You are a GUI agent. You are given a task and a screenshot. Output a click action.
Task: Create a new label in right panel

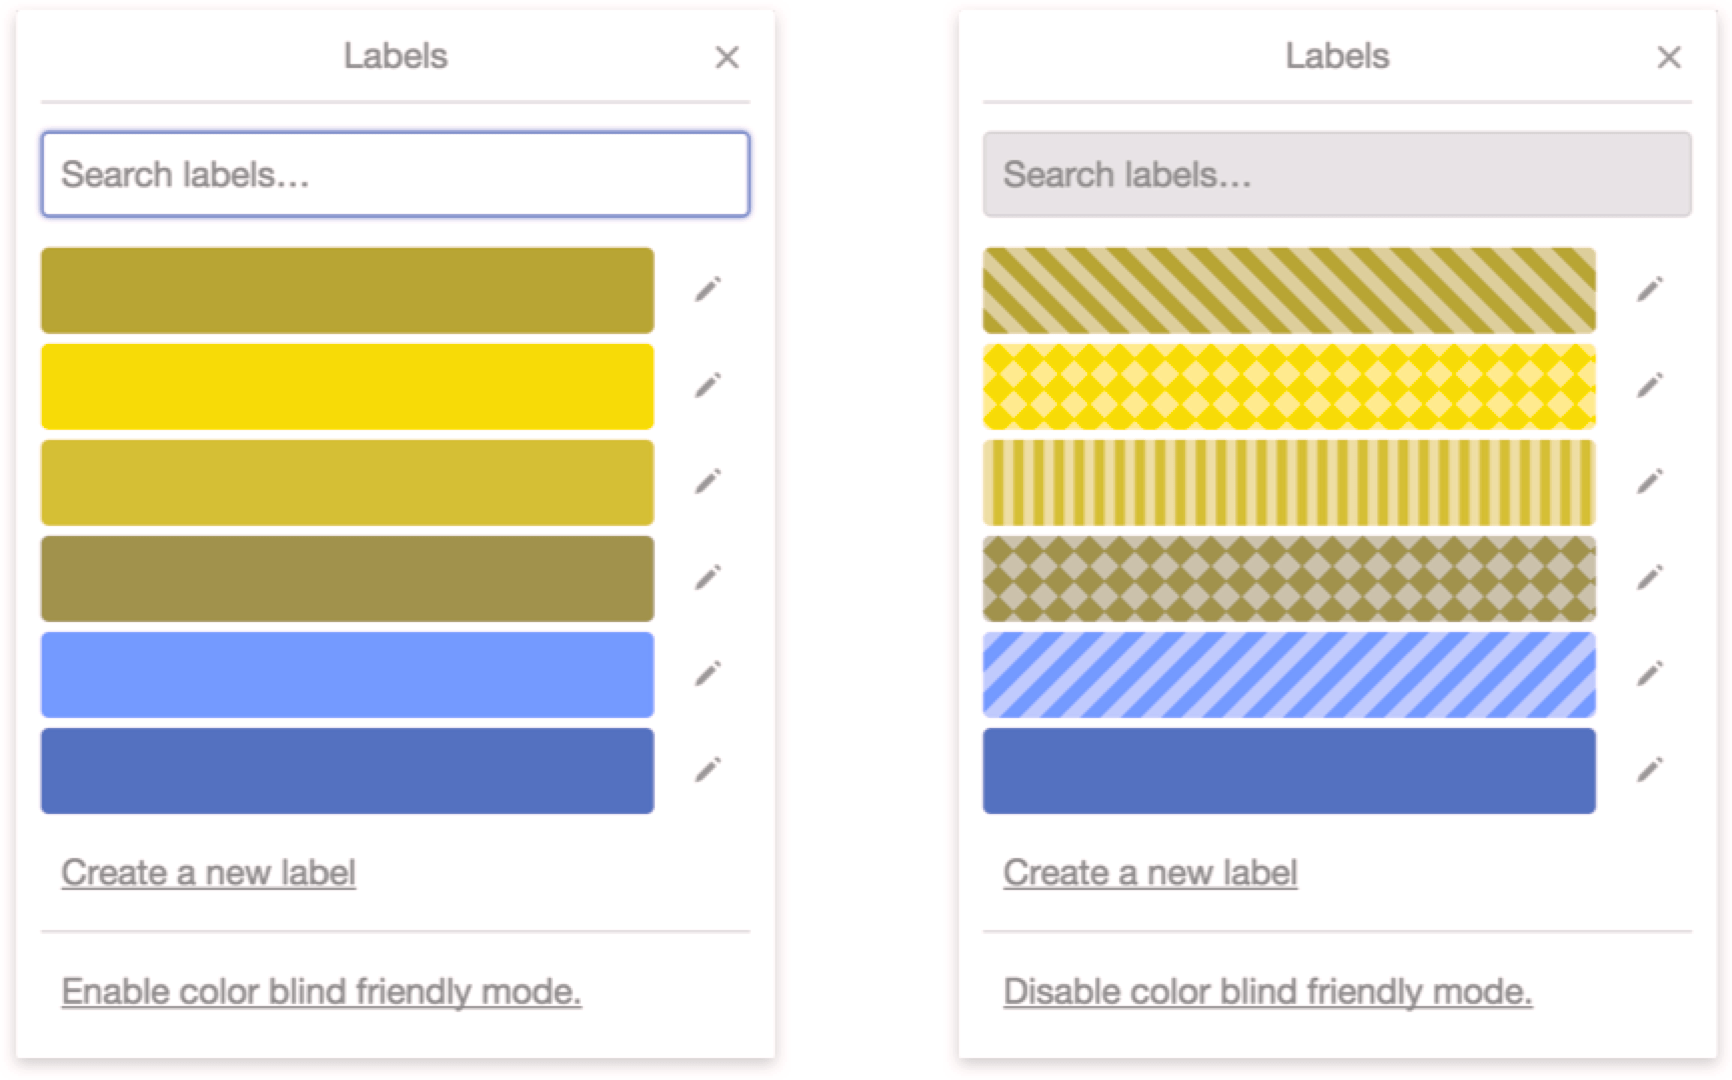(1150, 873)
